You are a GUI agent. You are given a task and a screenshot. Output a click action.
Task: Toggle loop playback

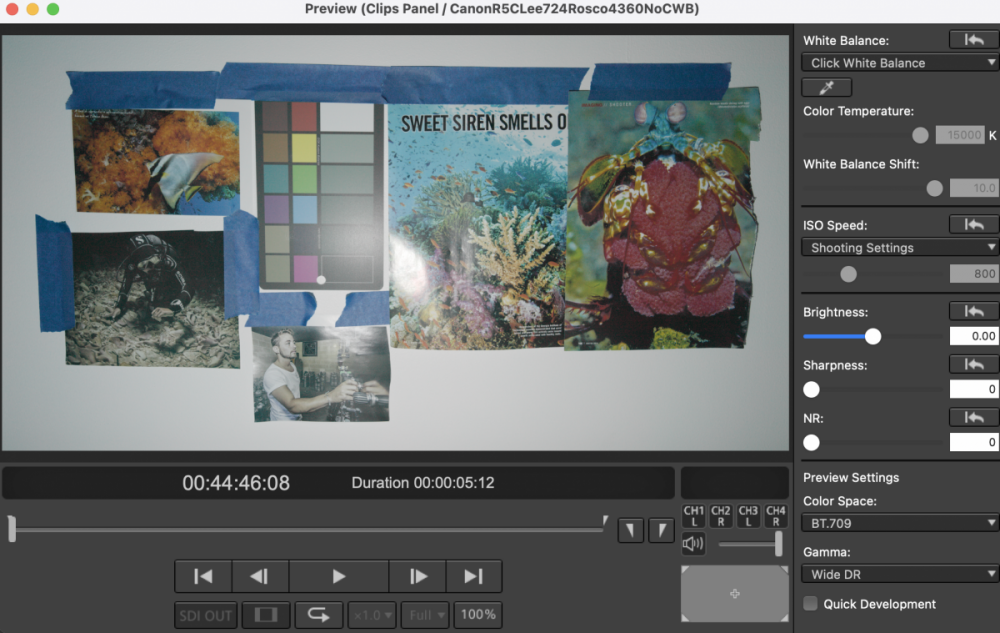tap(318, 615)
